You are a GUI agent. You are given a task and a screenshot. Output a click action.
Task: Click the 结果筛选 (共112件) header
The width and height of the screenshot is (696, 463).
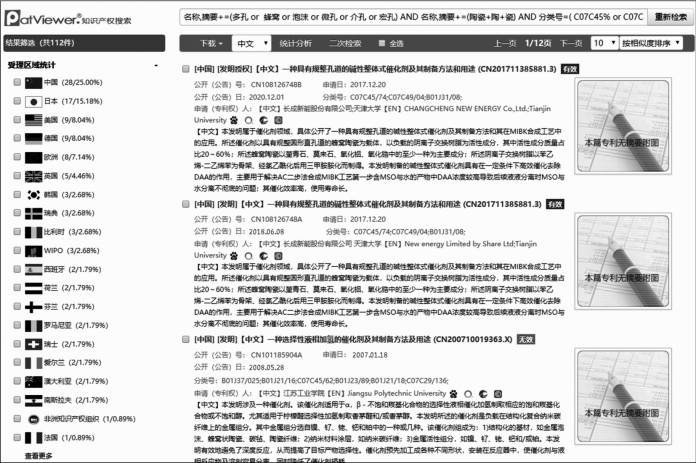pos(84,43)
